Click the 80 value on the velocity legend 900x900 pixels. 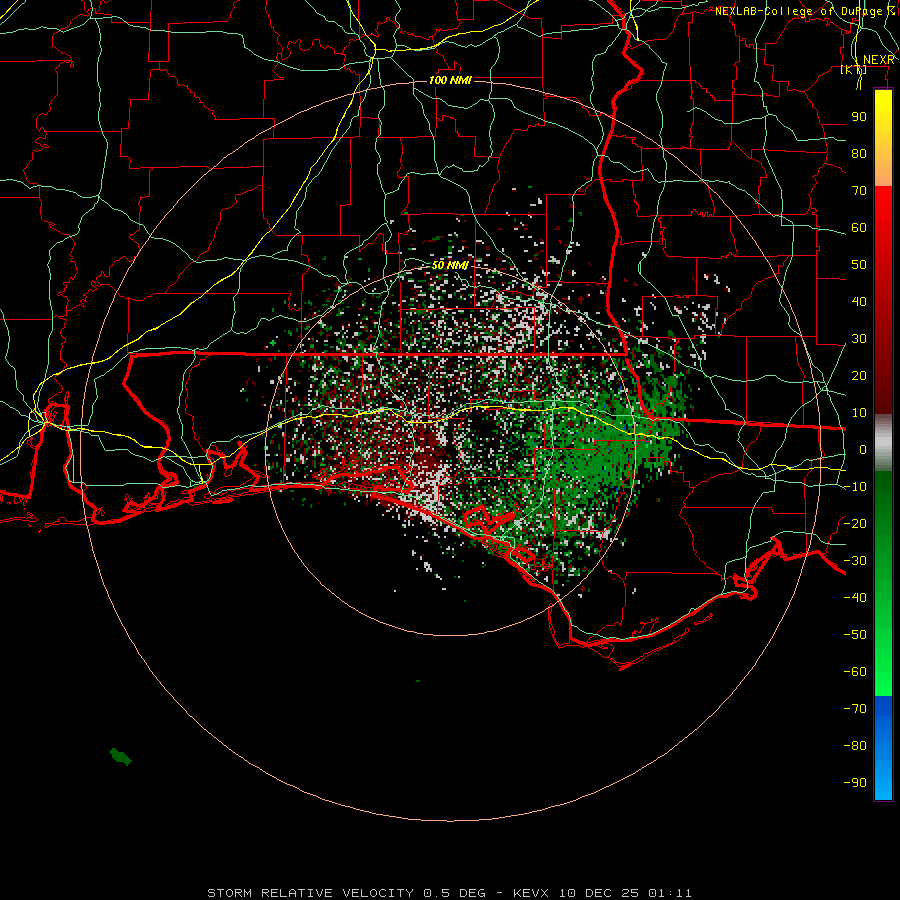click(859, 153)
